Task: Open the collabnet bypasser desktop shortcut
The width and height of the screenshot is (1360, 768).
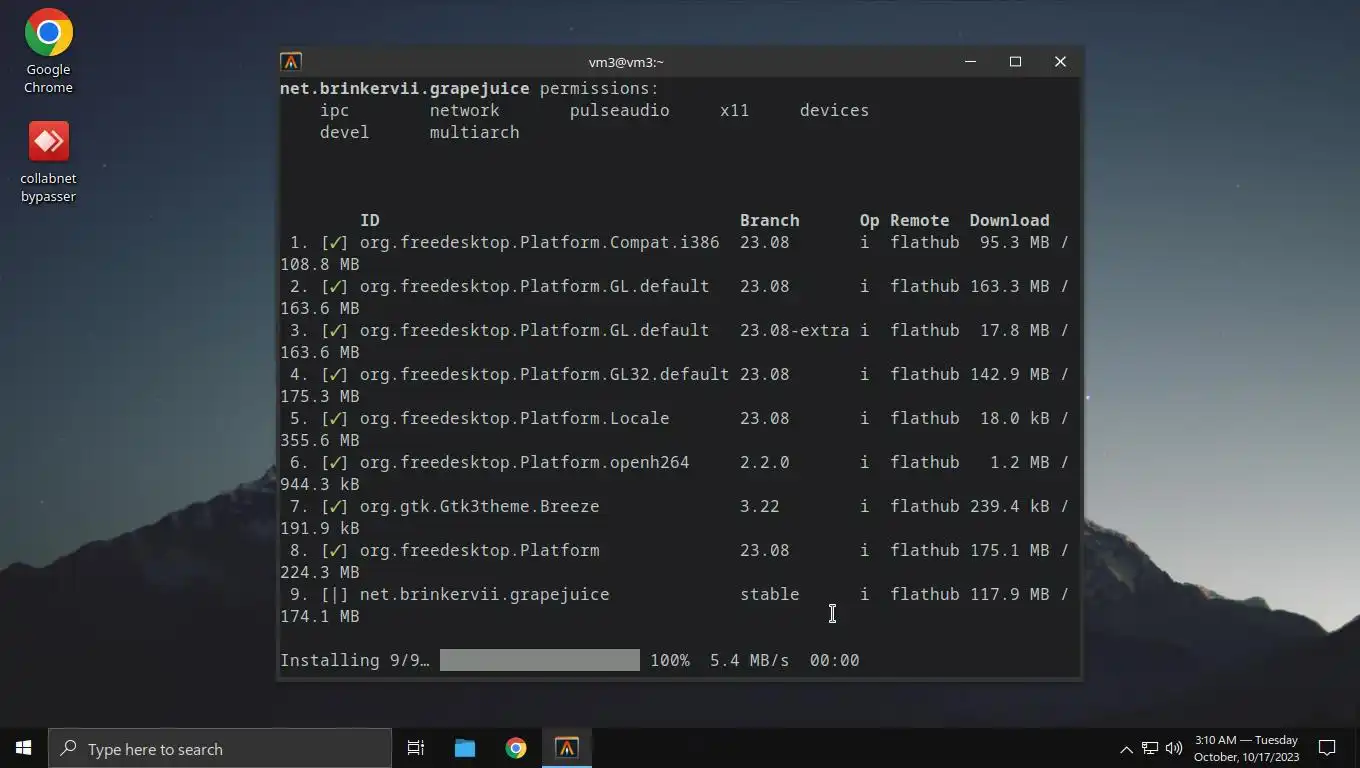Action: click(48, 161)
